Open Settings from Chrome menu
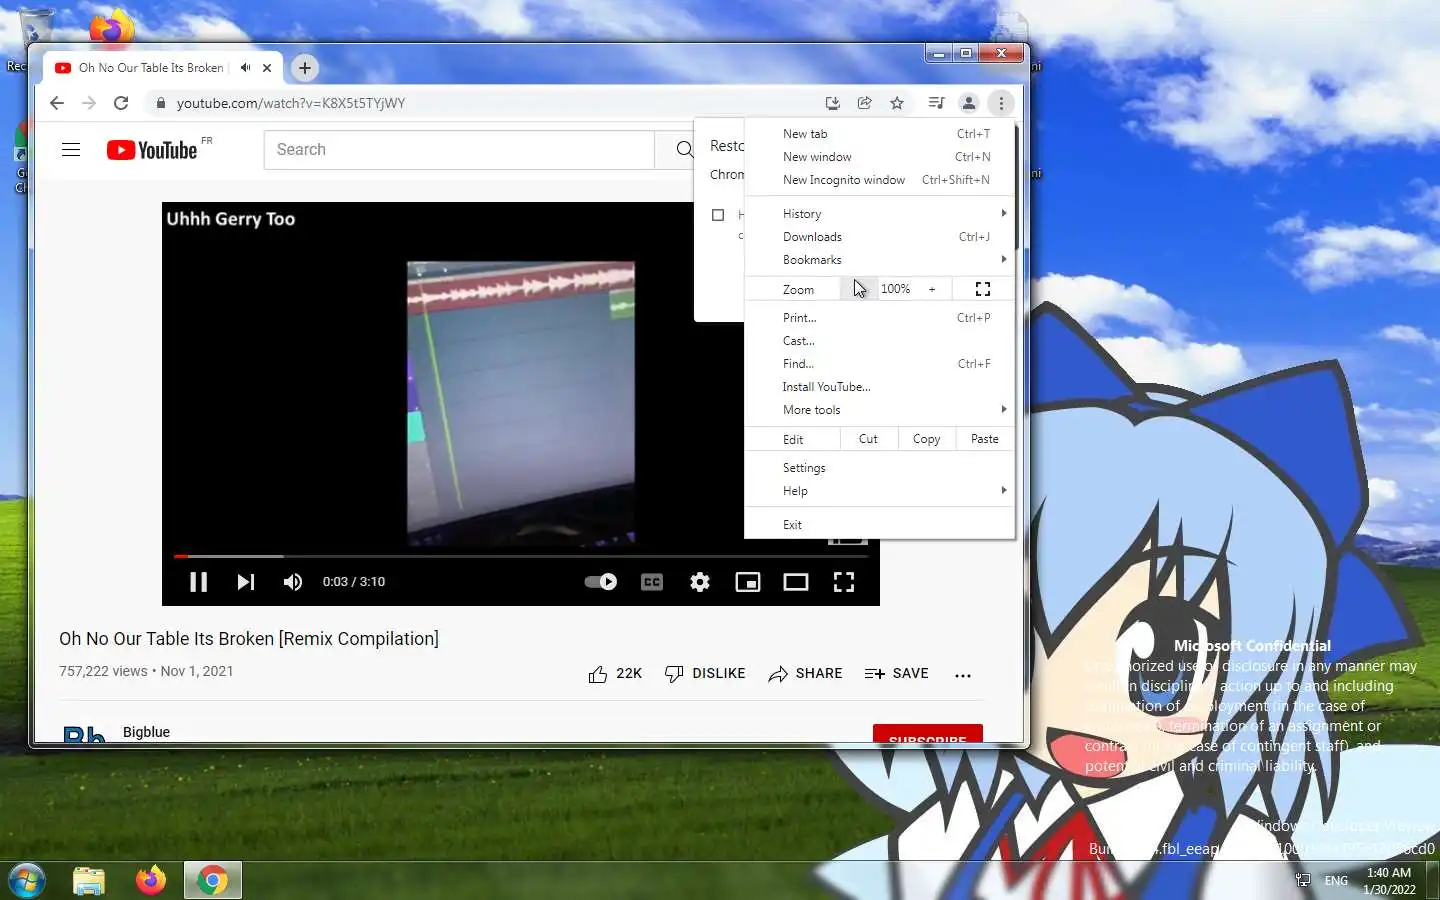This screenshot has width=1440, height=900. (x=879, y=468)
